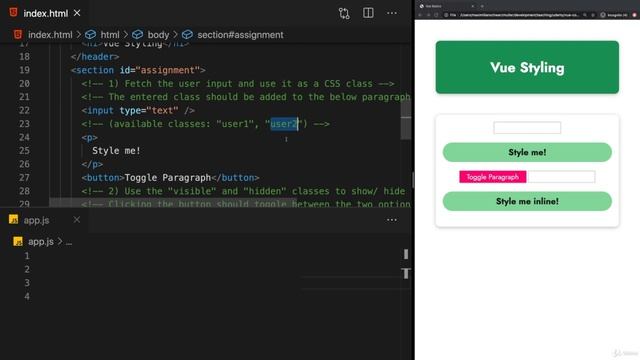The image size is (640, 360).
Task: Click the File scheme indicator in address bar
Action: click(x=450, y=15)
